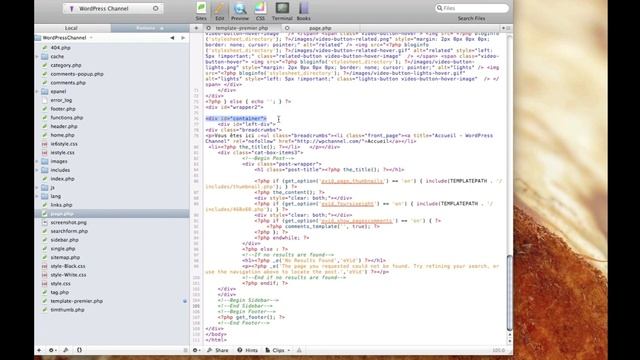Switch to the Remote files tab
This screenshot has width=640, height=360.
click(x=150, y=28)
